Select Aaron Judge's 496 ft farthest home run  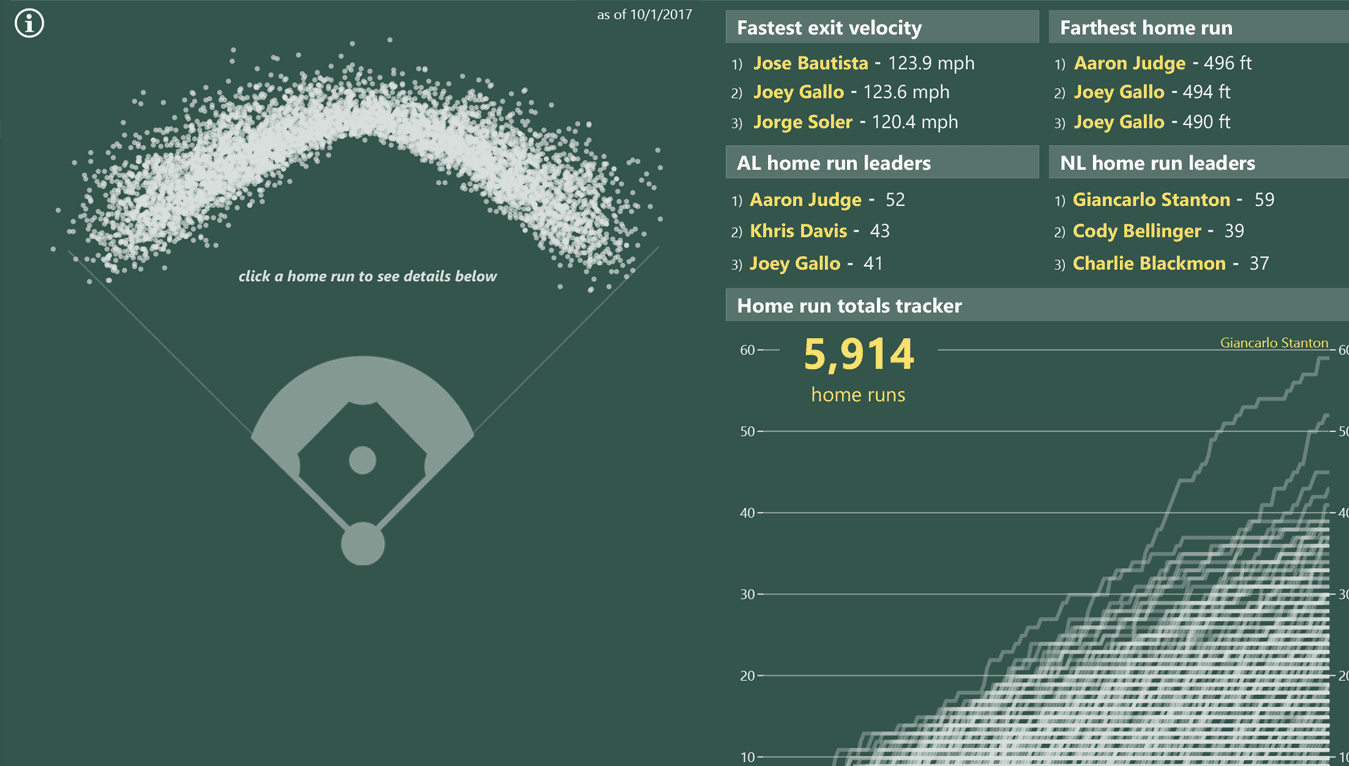coord(1129,63)
